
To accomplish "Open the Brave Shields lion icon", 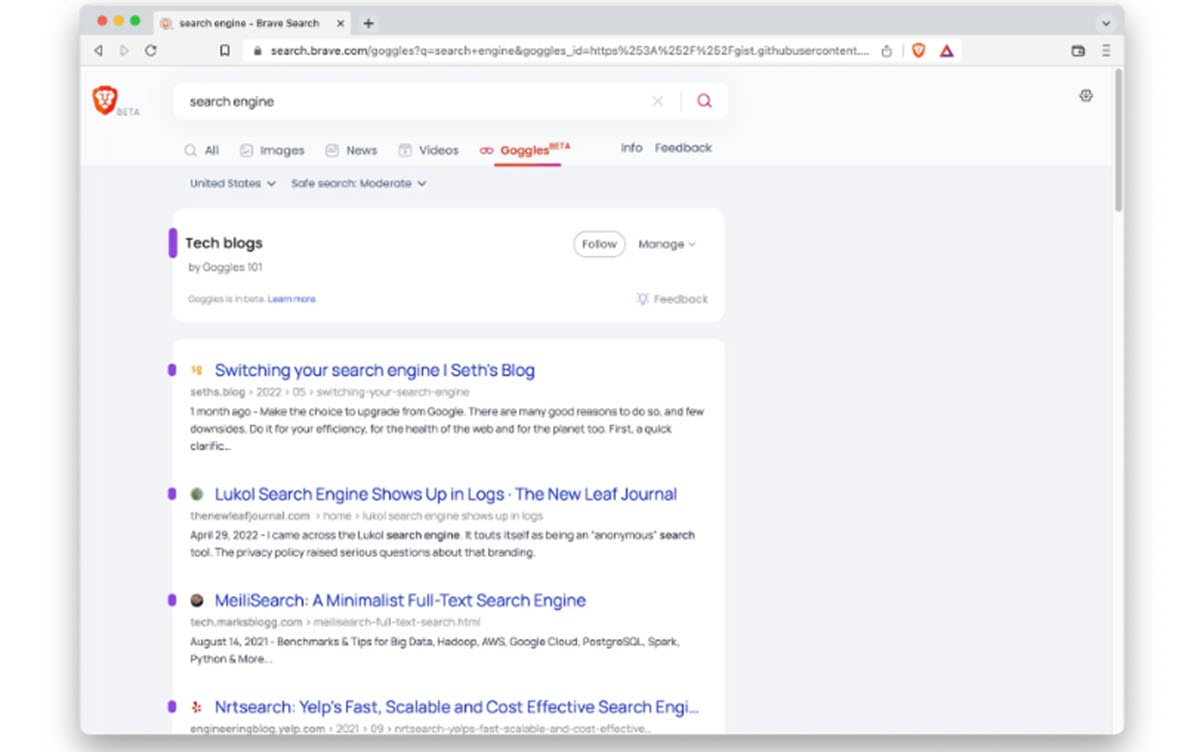I will pos(918,50).
